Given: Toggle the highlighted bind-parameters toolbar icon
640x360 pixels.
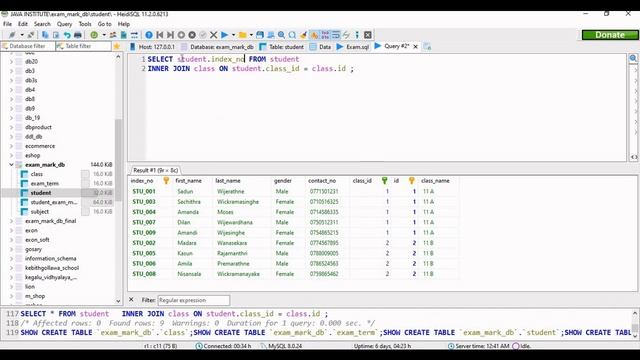Looking at the screenshot, I should (314, 35).
